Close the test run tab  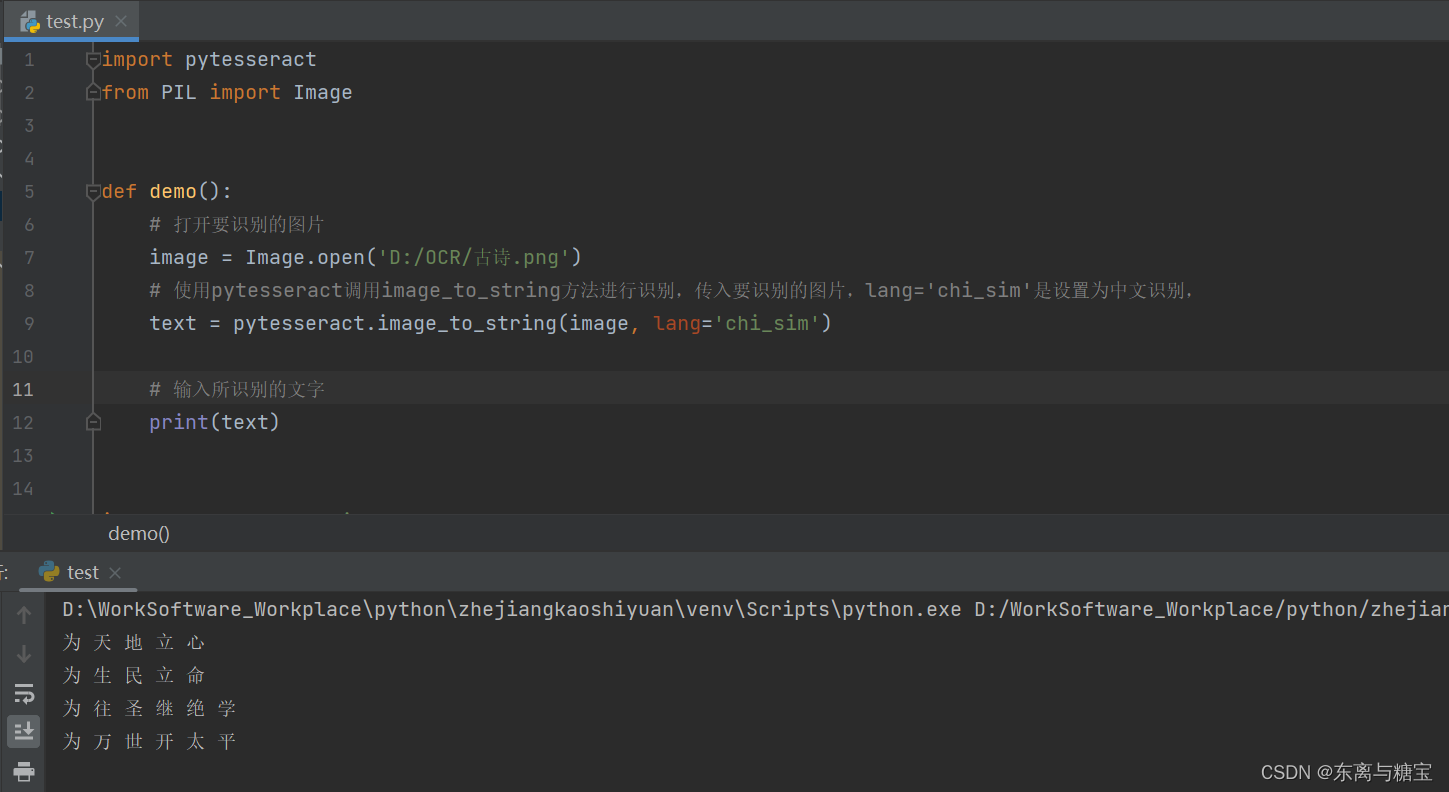[x=115, y=573]
